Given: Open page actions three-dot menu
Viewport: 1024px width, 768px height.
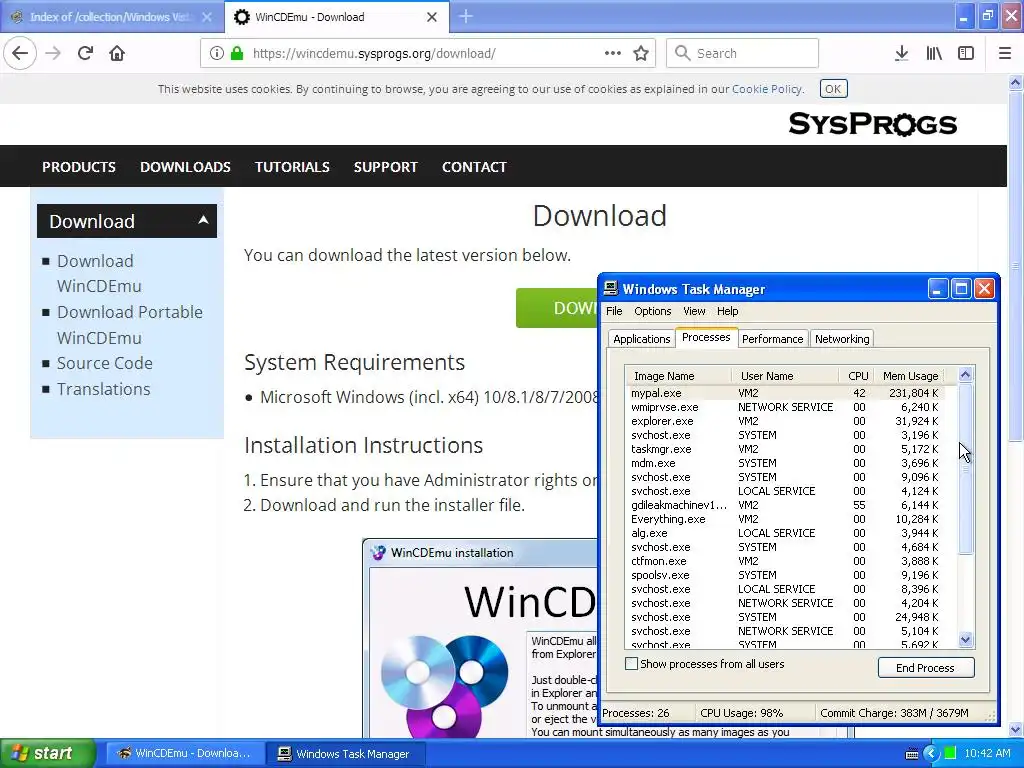Looking at the screenshot, I should 613,53.
